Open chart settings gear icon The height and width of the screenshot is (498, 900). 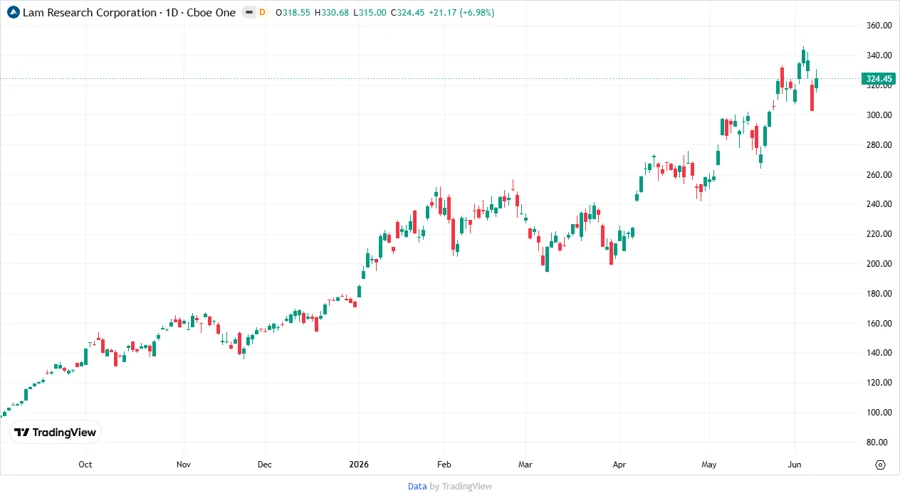point(880,465)
